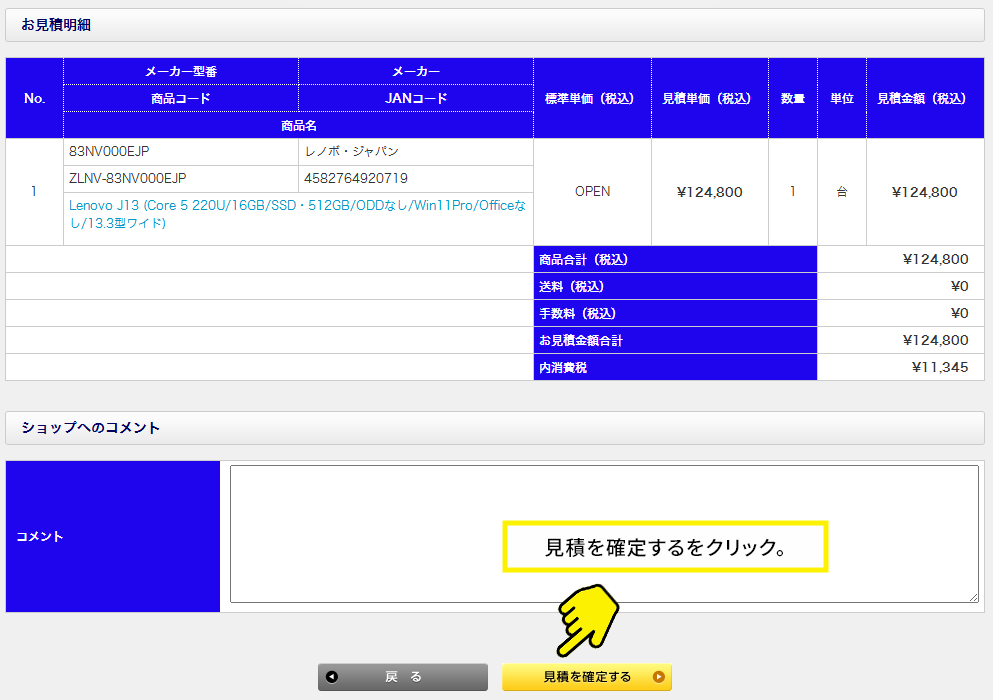Select product code ZLNV-83NV000EJP cell
The image size is (993, 700).
[x=180, y=179]
